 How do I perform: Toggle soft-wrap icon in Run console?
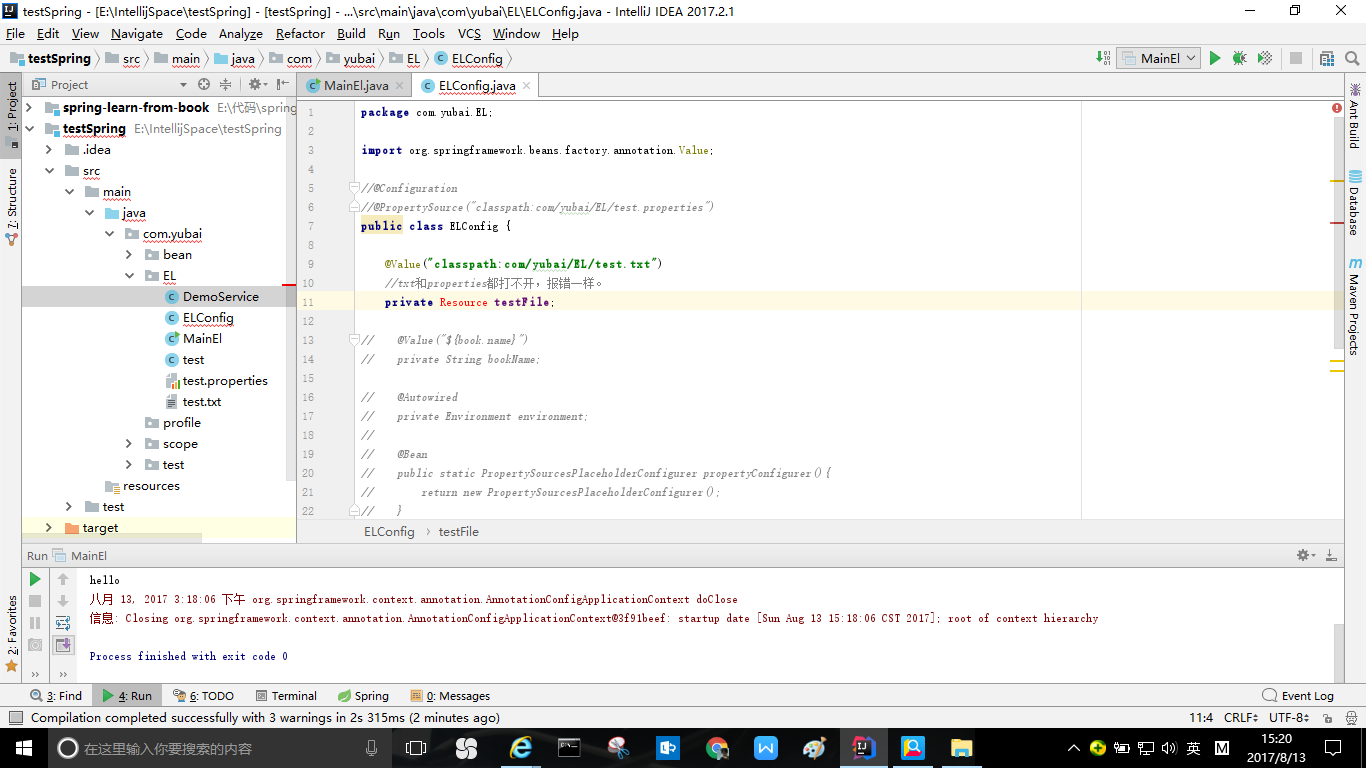63,623
